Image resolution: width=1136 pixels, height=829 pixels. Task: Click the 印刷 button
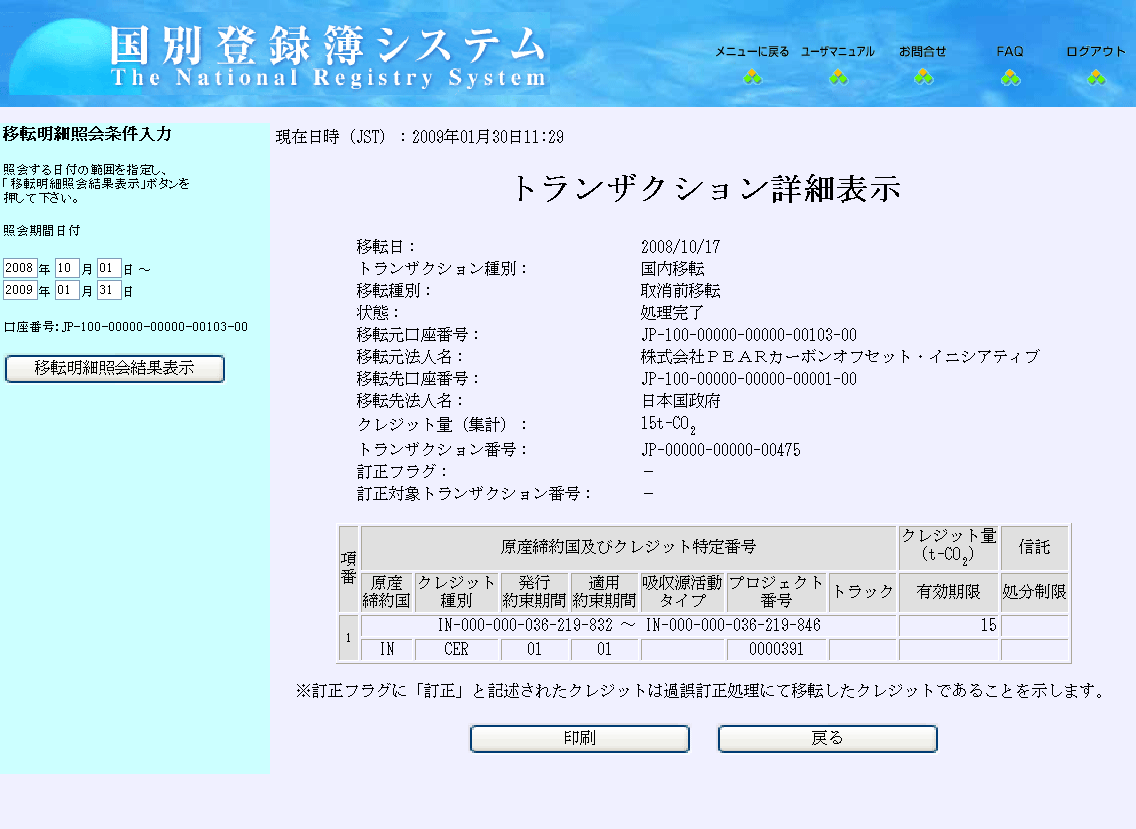[580, 738]
